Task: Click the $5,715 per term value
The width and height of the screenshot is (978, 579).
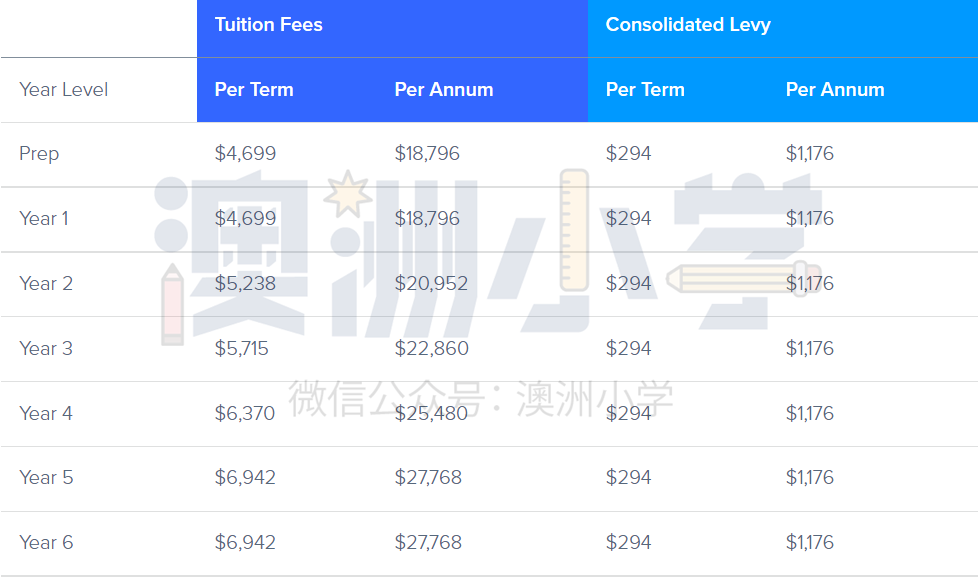Action: [x=241, y=349]
